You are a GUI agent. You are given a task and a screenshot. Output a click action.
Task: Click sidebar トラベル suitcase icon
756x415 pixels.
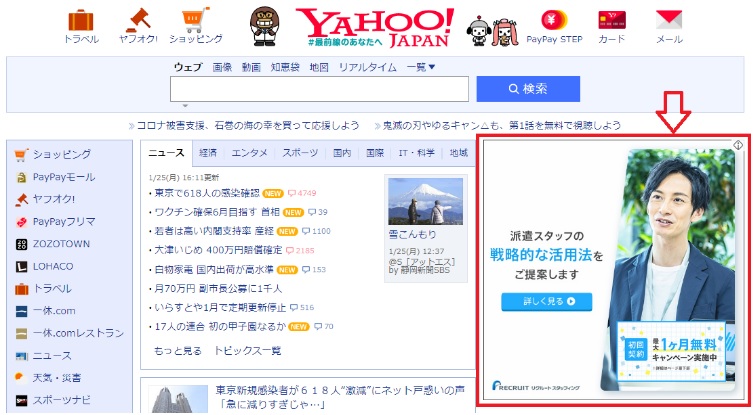21,289
